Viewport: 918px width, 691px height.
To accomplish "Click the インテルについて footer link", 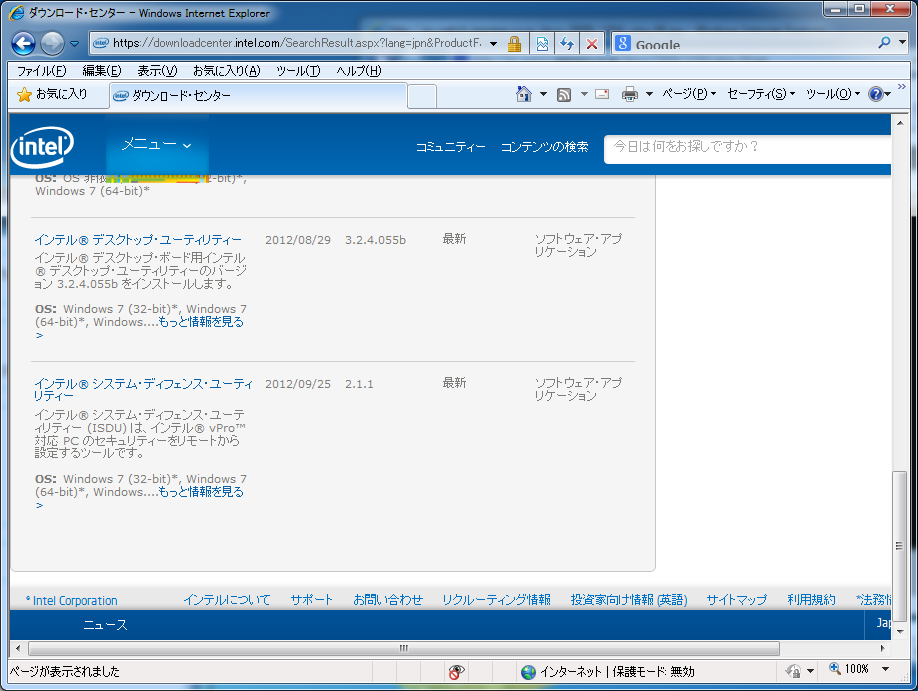I will [x=227, y=600].
